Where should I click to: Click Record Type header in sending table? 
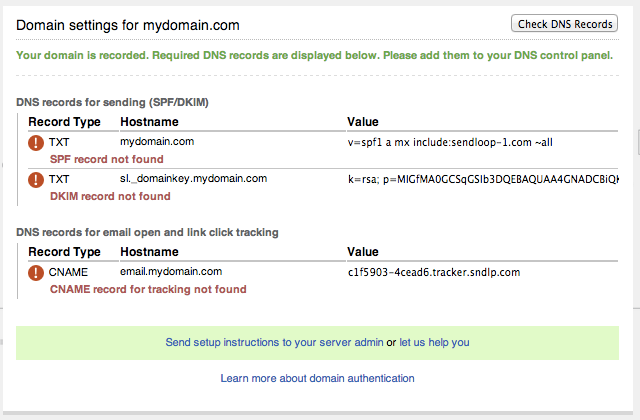pos(64,122)
